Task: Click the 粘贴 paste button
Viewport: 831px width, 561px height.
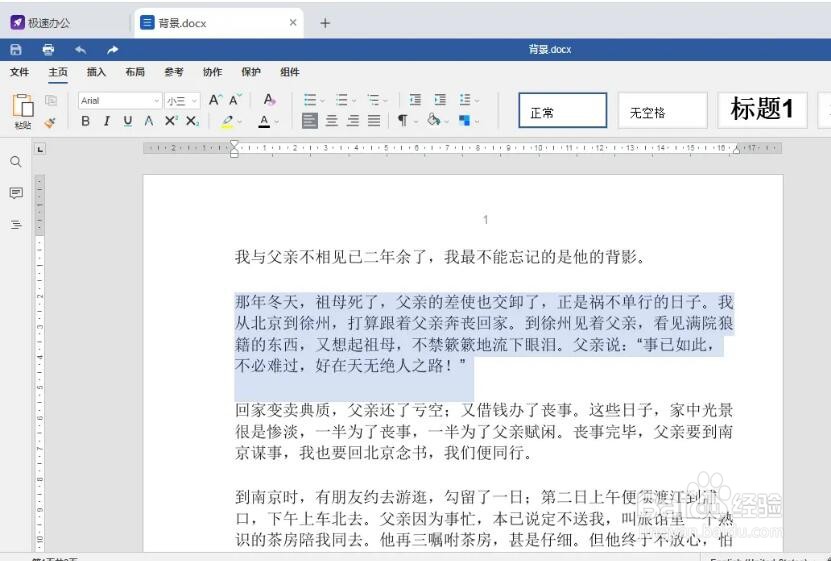Action: coord(23,111)
